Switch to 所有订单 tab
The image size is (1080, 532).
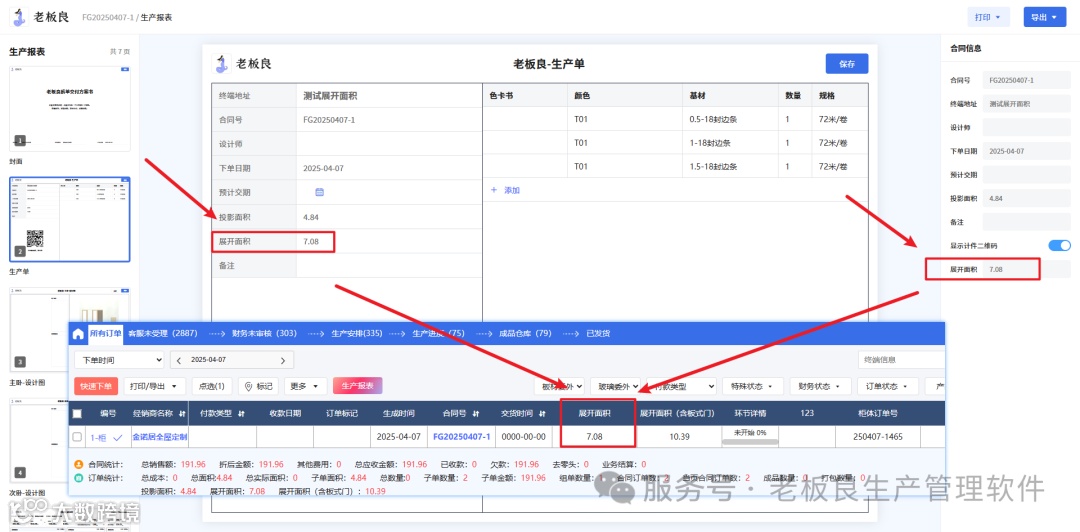point(105,334)
